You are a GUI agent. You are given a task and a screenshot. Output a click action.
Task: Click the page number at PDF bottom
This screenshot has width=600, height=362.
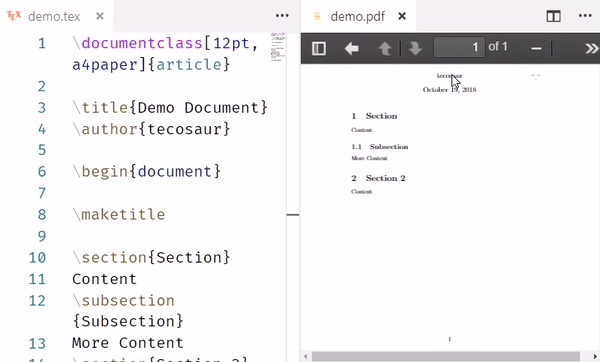[x=450, y=339]
